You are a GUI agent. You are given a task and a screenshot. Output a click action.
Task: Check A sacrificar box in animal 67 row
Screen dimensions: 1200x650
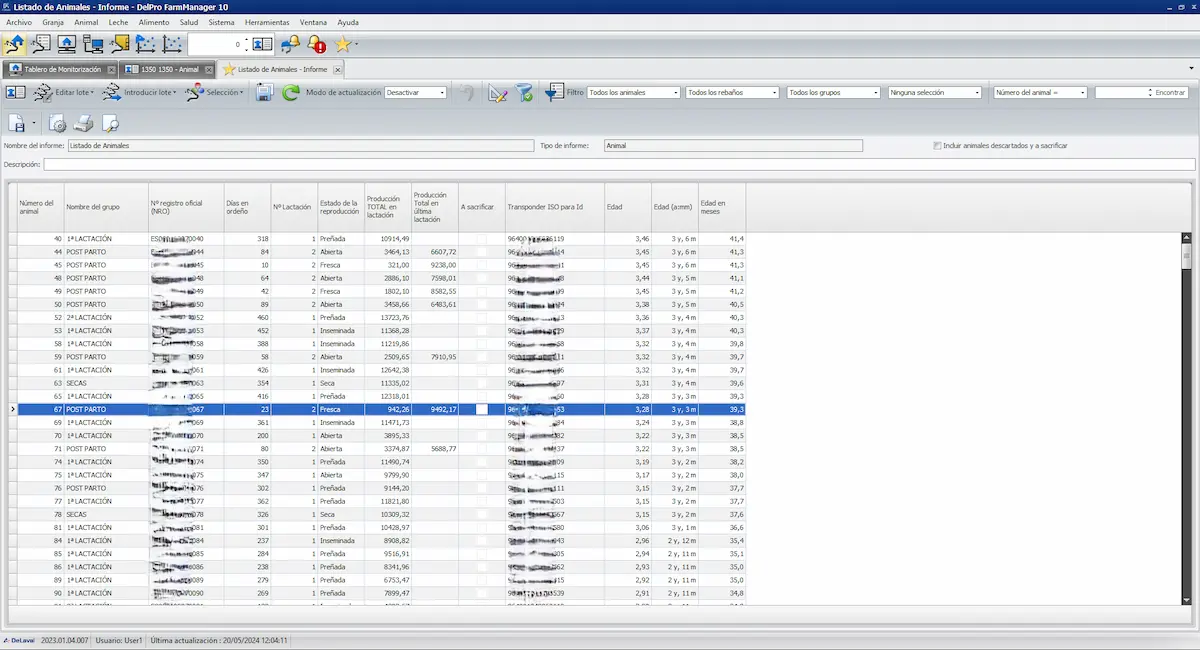[482, 409]
